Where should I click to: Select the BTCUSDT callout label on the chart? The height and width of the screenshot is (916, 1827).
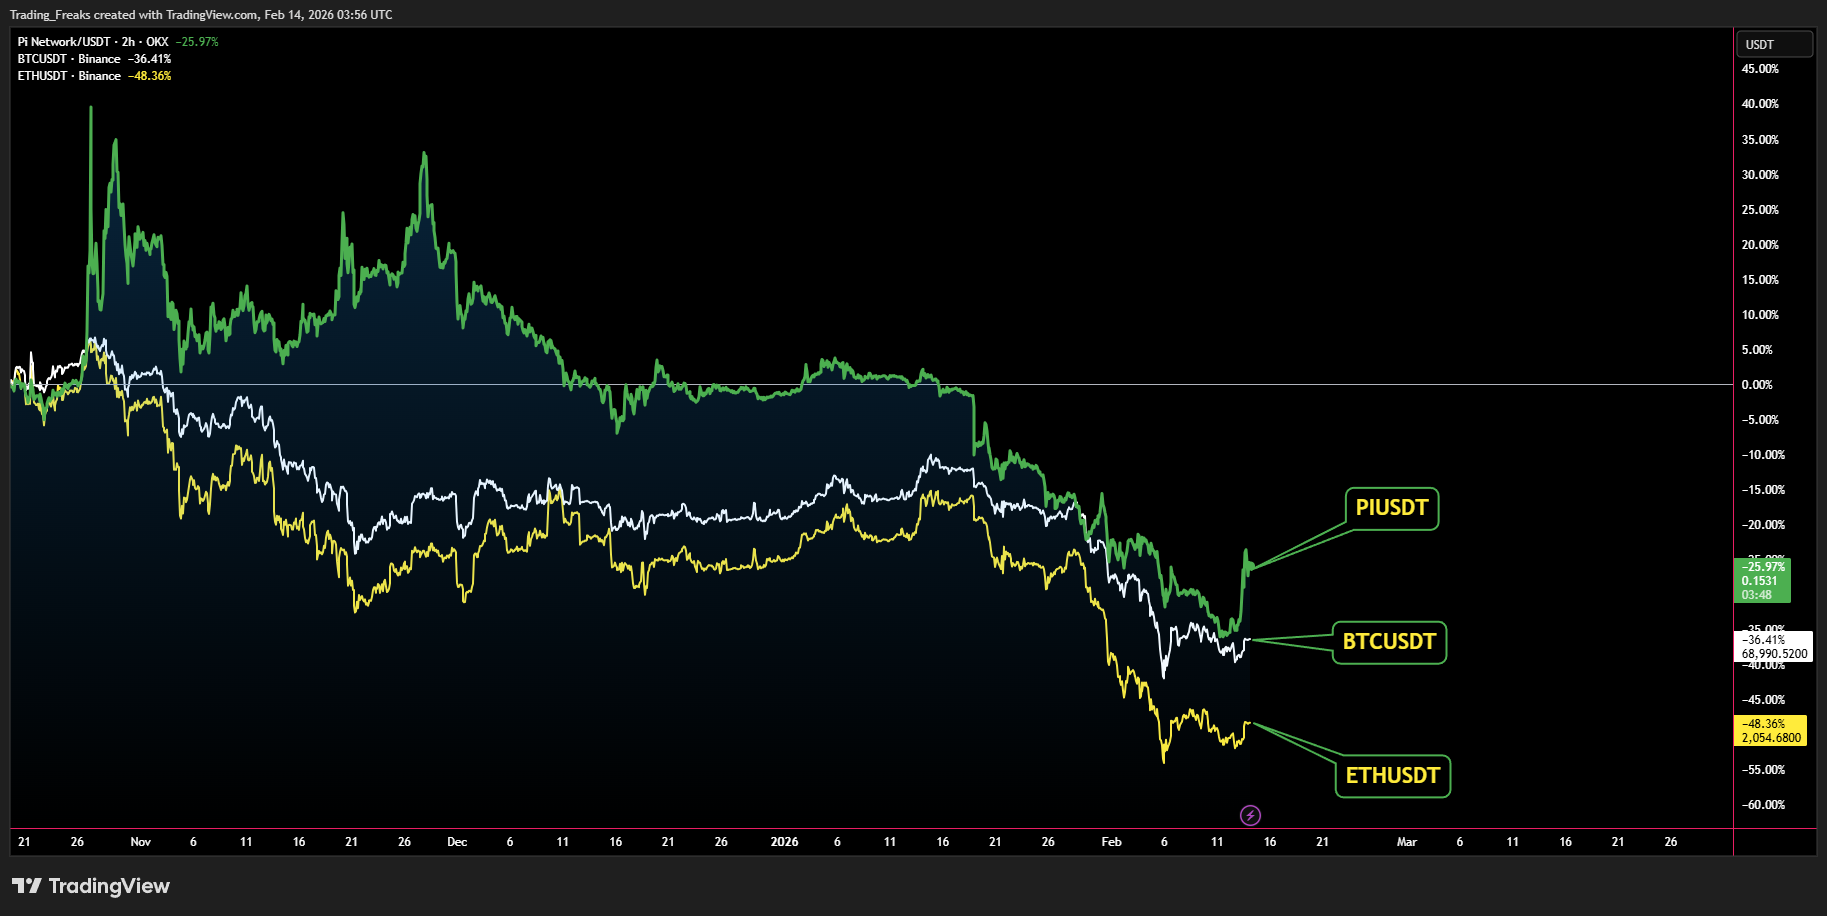(x=1389, y=642)
